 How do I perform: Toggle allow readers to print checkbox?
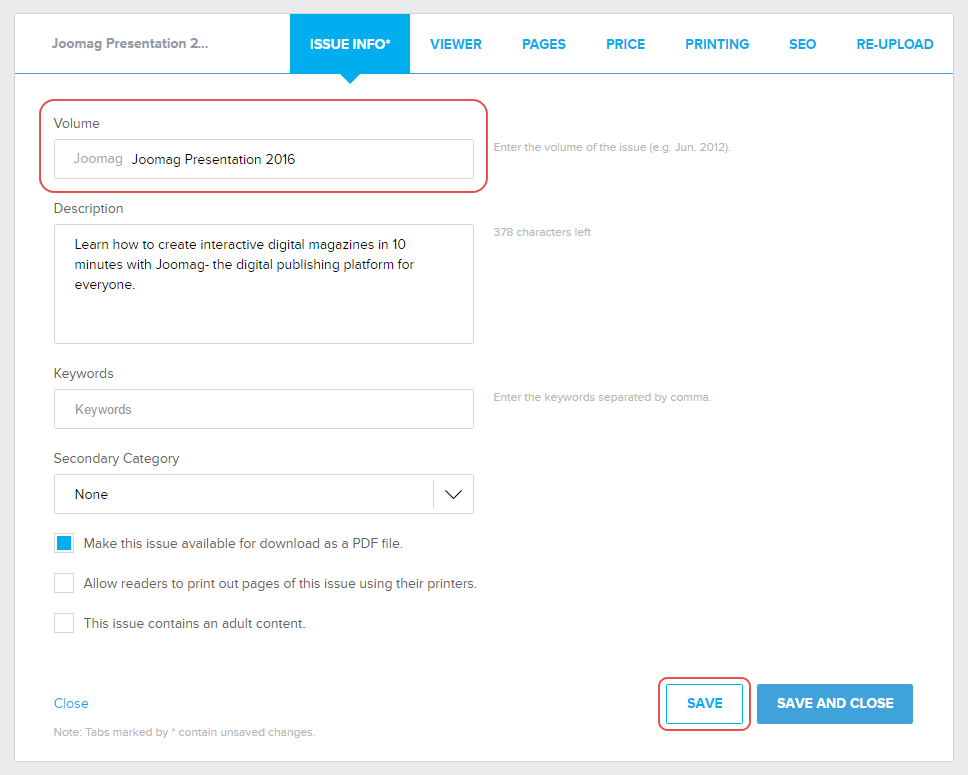[64, 583]
